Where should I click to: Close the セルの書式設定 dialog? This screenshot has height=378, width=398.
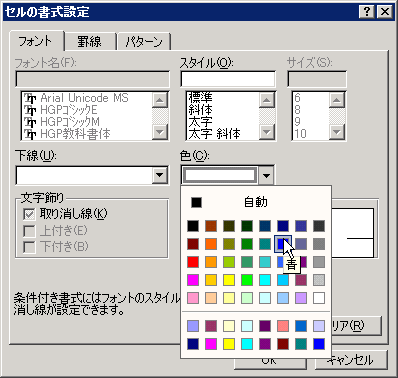(385, 12)
